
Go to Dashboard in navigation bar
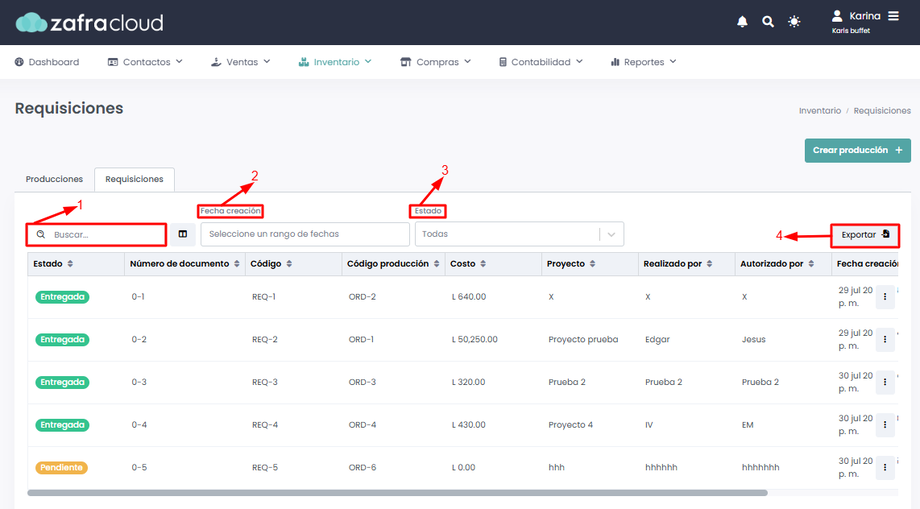tap(47, 62)
